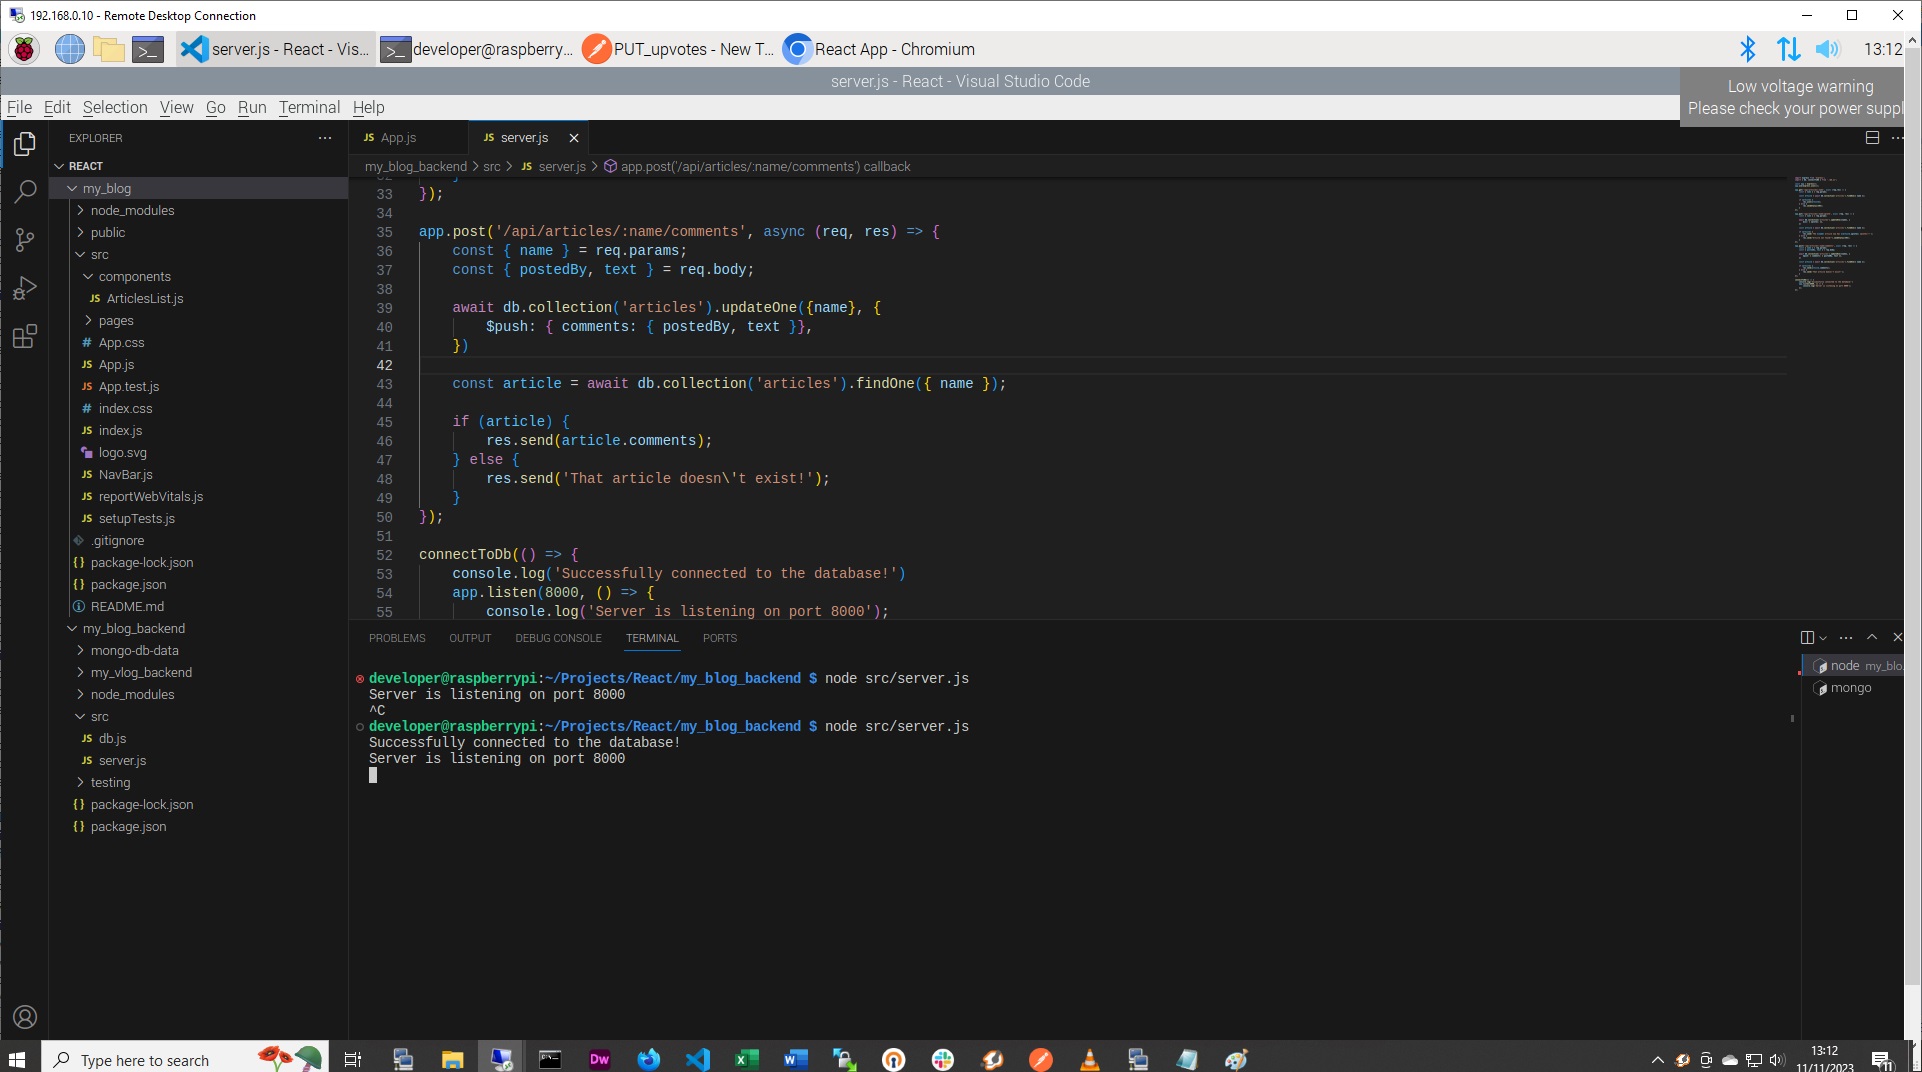This screenshot has height=1072, width=1922.
Task: Open the file manager folder launcher
Action: tap(108, 49)
